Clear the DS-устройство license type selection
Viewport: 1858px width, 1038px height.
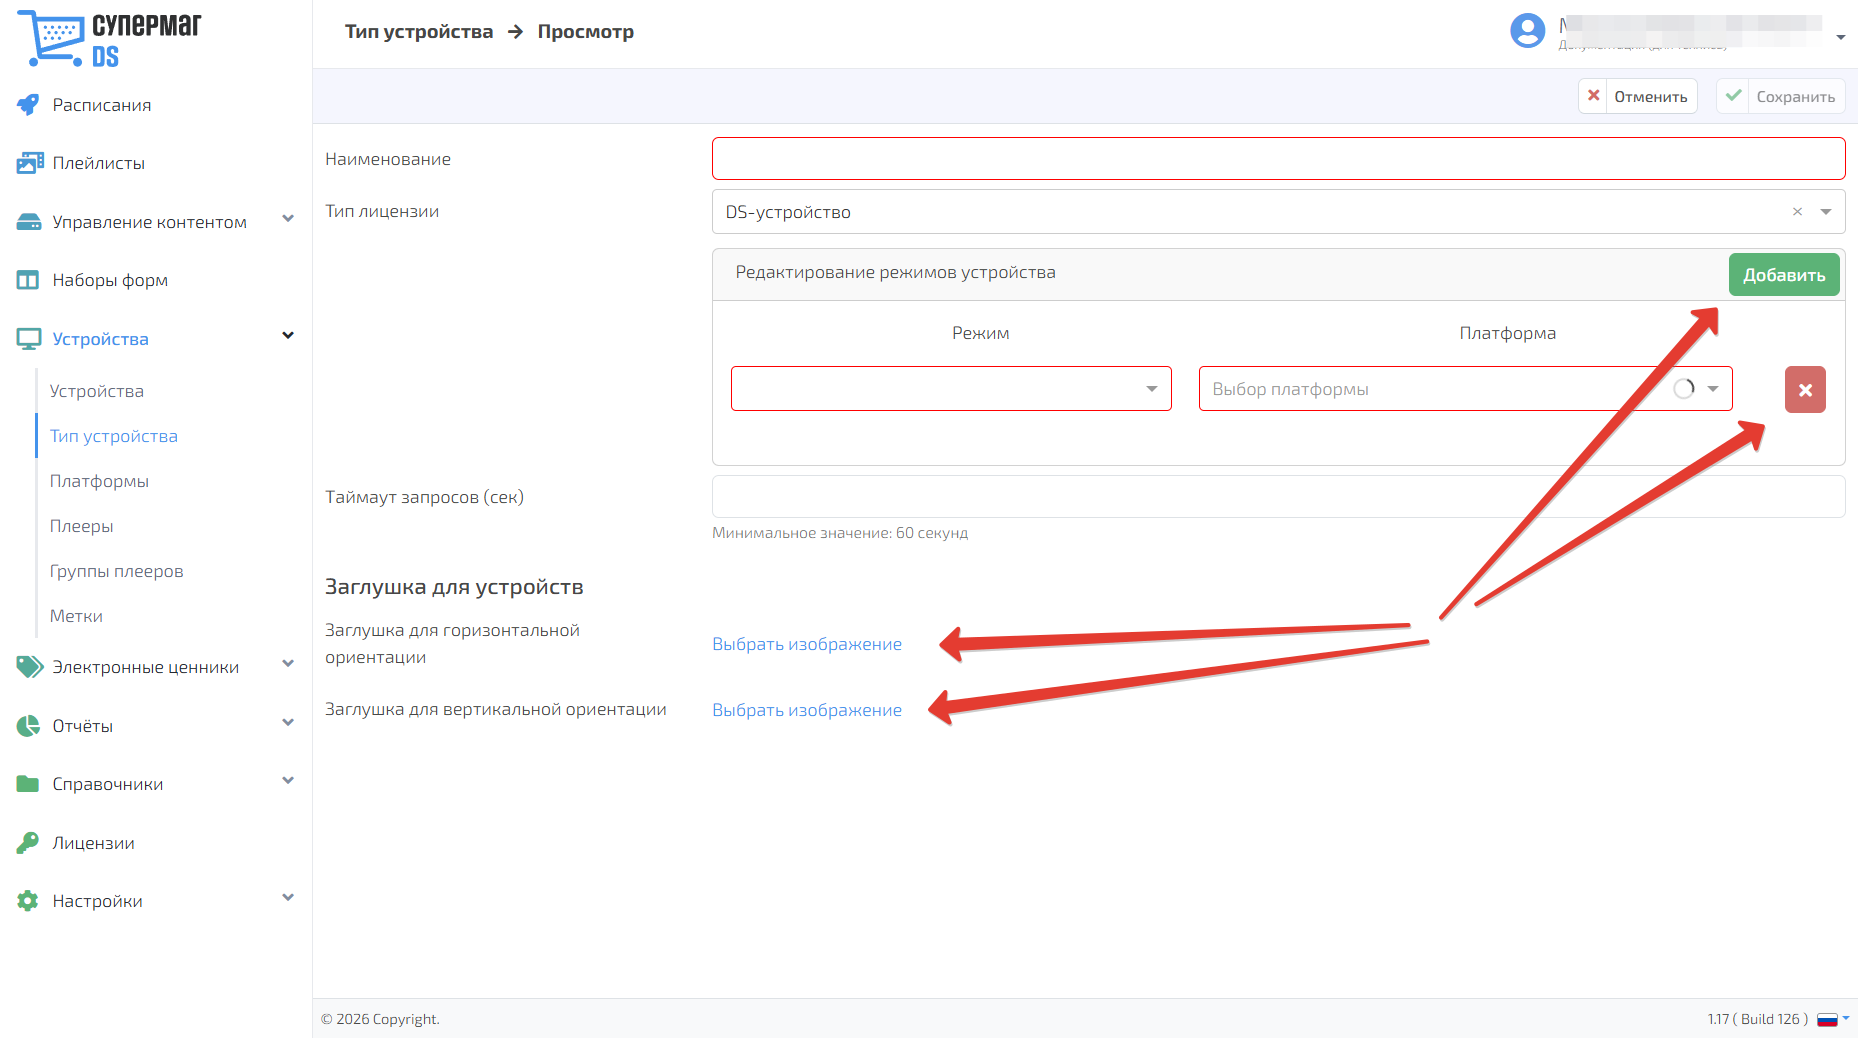[1797, 212]
